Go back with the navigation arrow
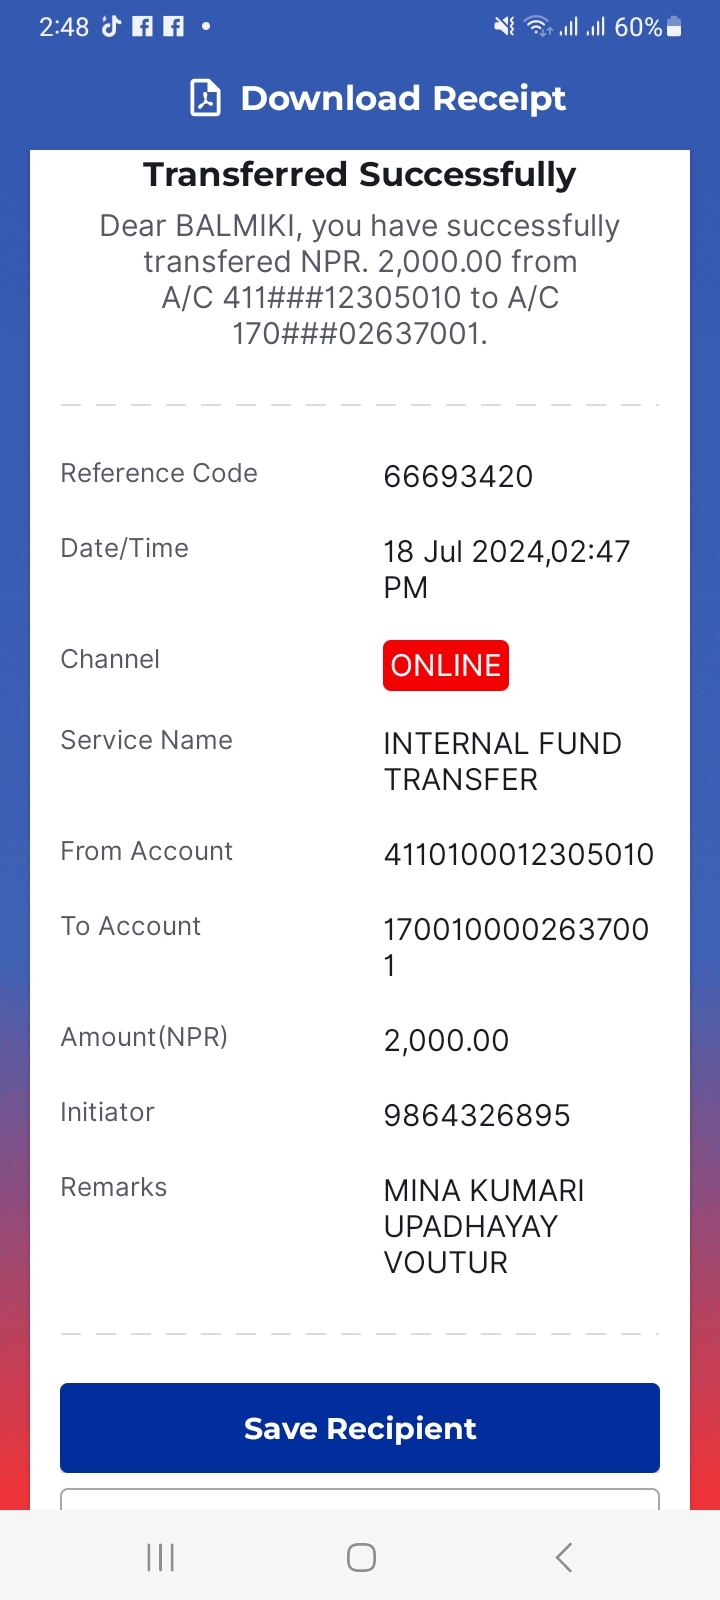This screenshot has height=1600, width=720. click(x=564, y=1557)
